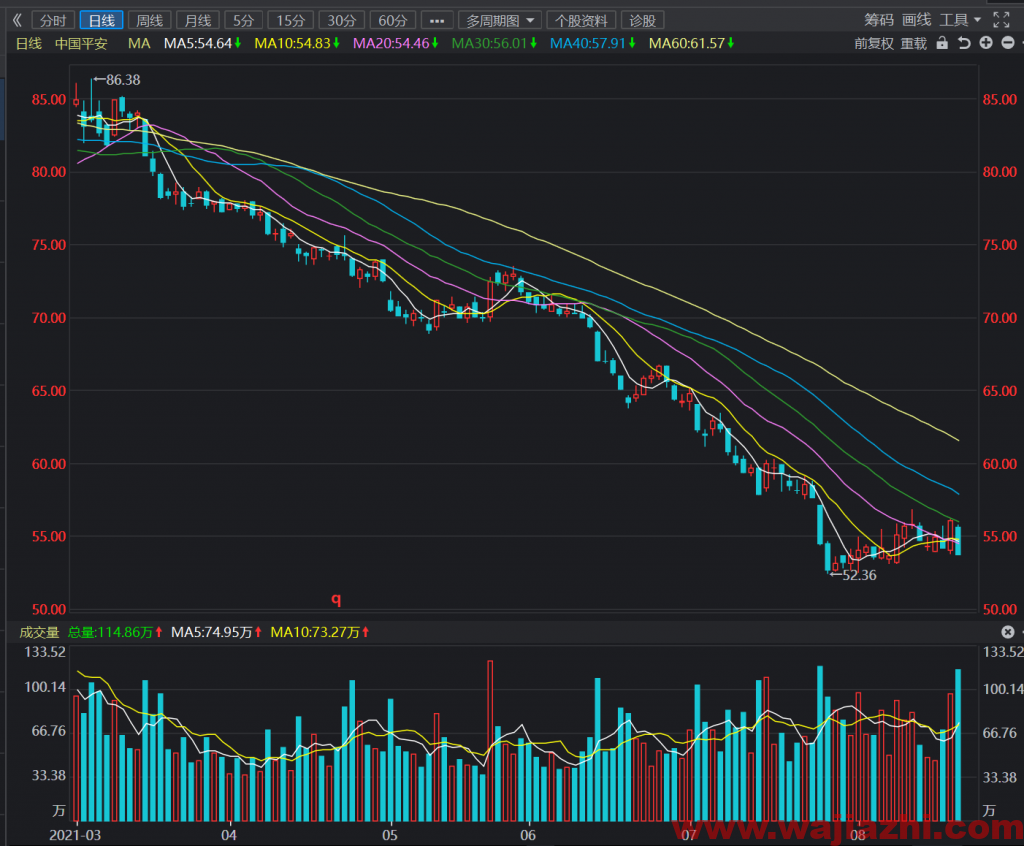Toggle the chart lock icon
Viewport: 1024px width, 846px height.
[942, 42]
